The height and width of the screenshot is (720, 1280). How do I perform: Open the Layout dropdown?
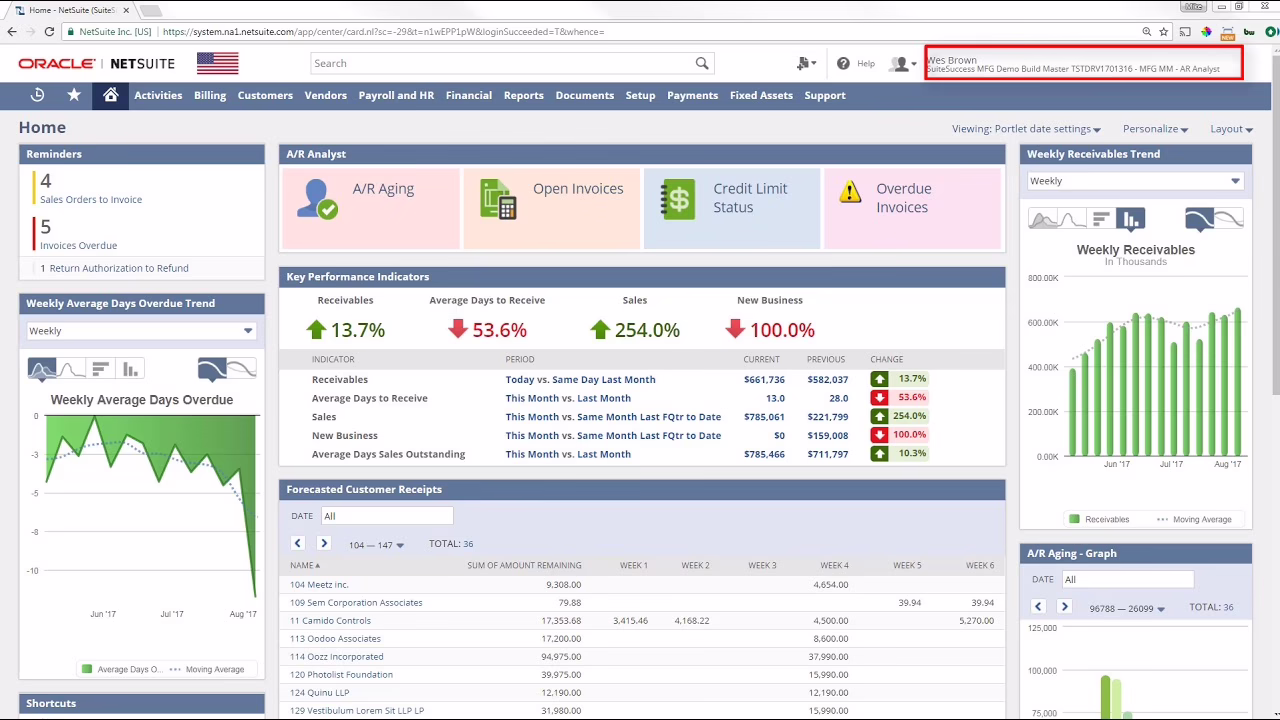pyautogui.click(x=1231, y=129)
